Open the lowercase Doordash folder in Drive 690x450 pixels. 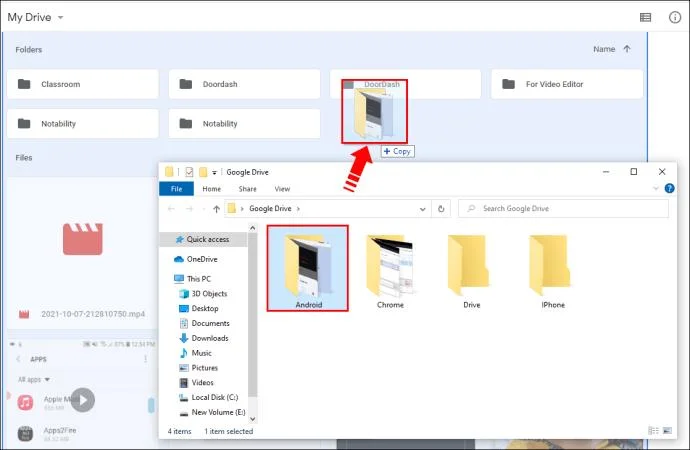coord(244,84)
